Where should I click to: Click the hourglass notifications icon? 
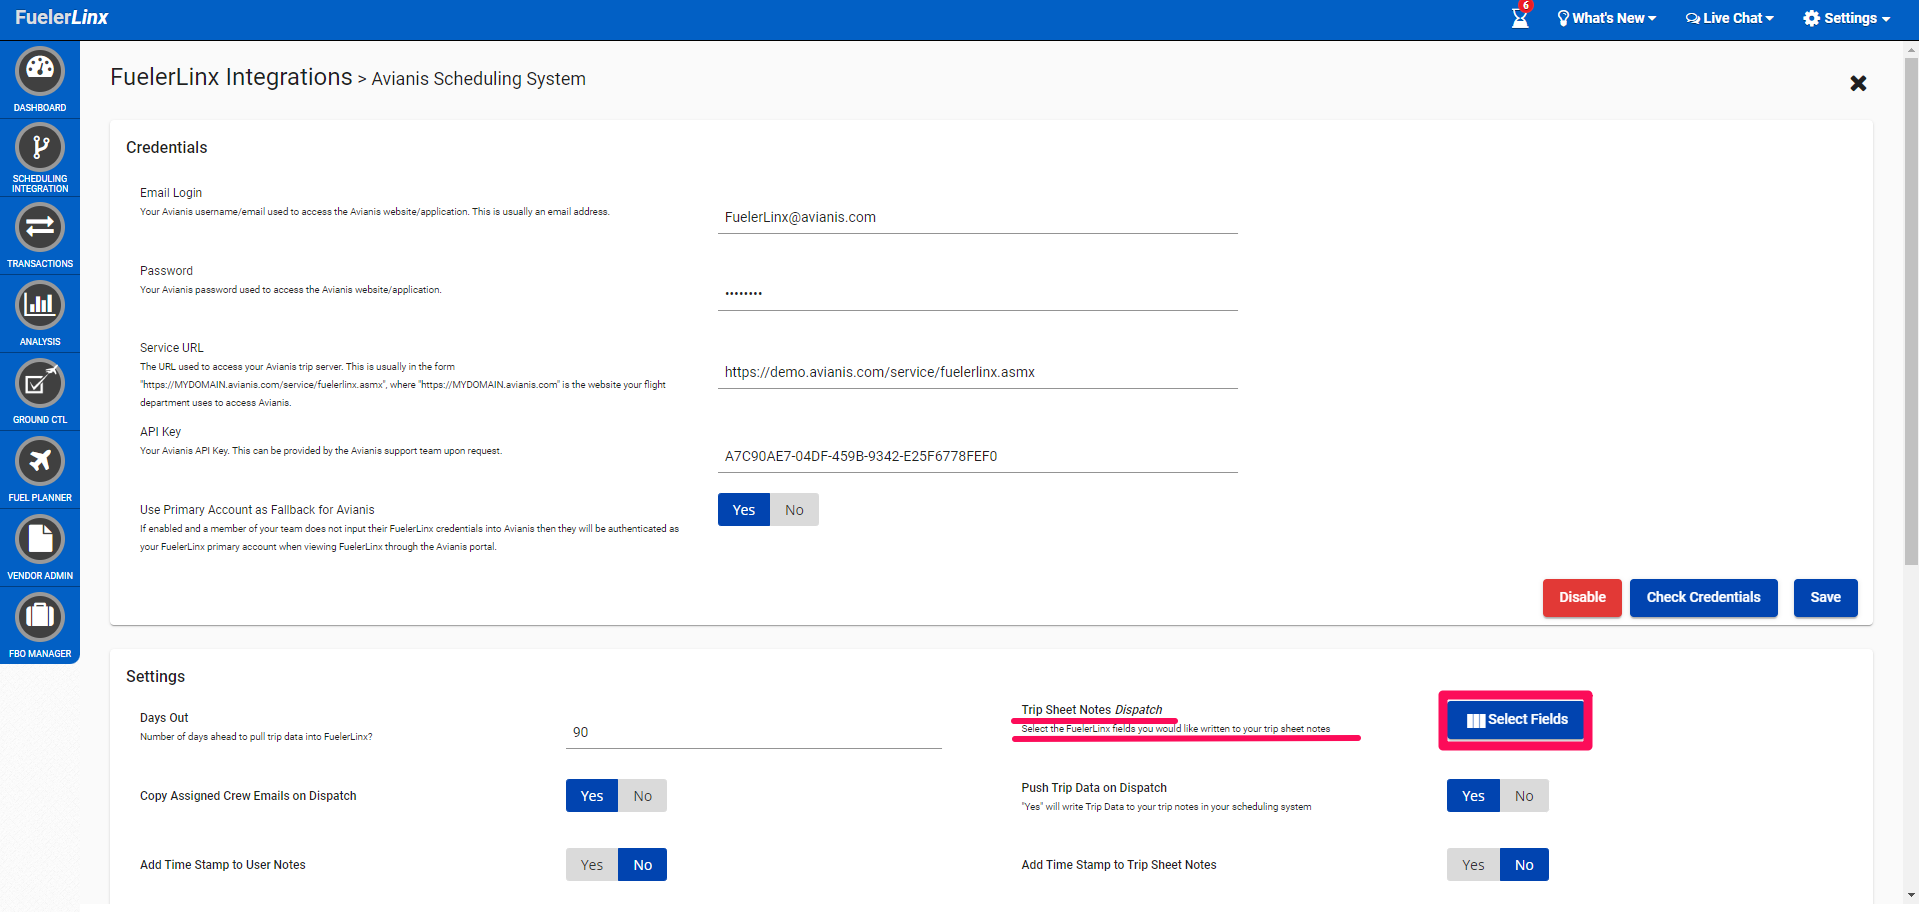(1520, 17)
